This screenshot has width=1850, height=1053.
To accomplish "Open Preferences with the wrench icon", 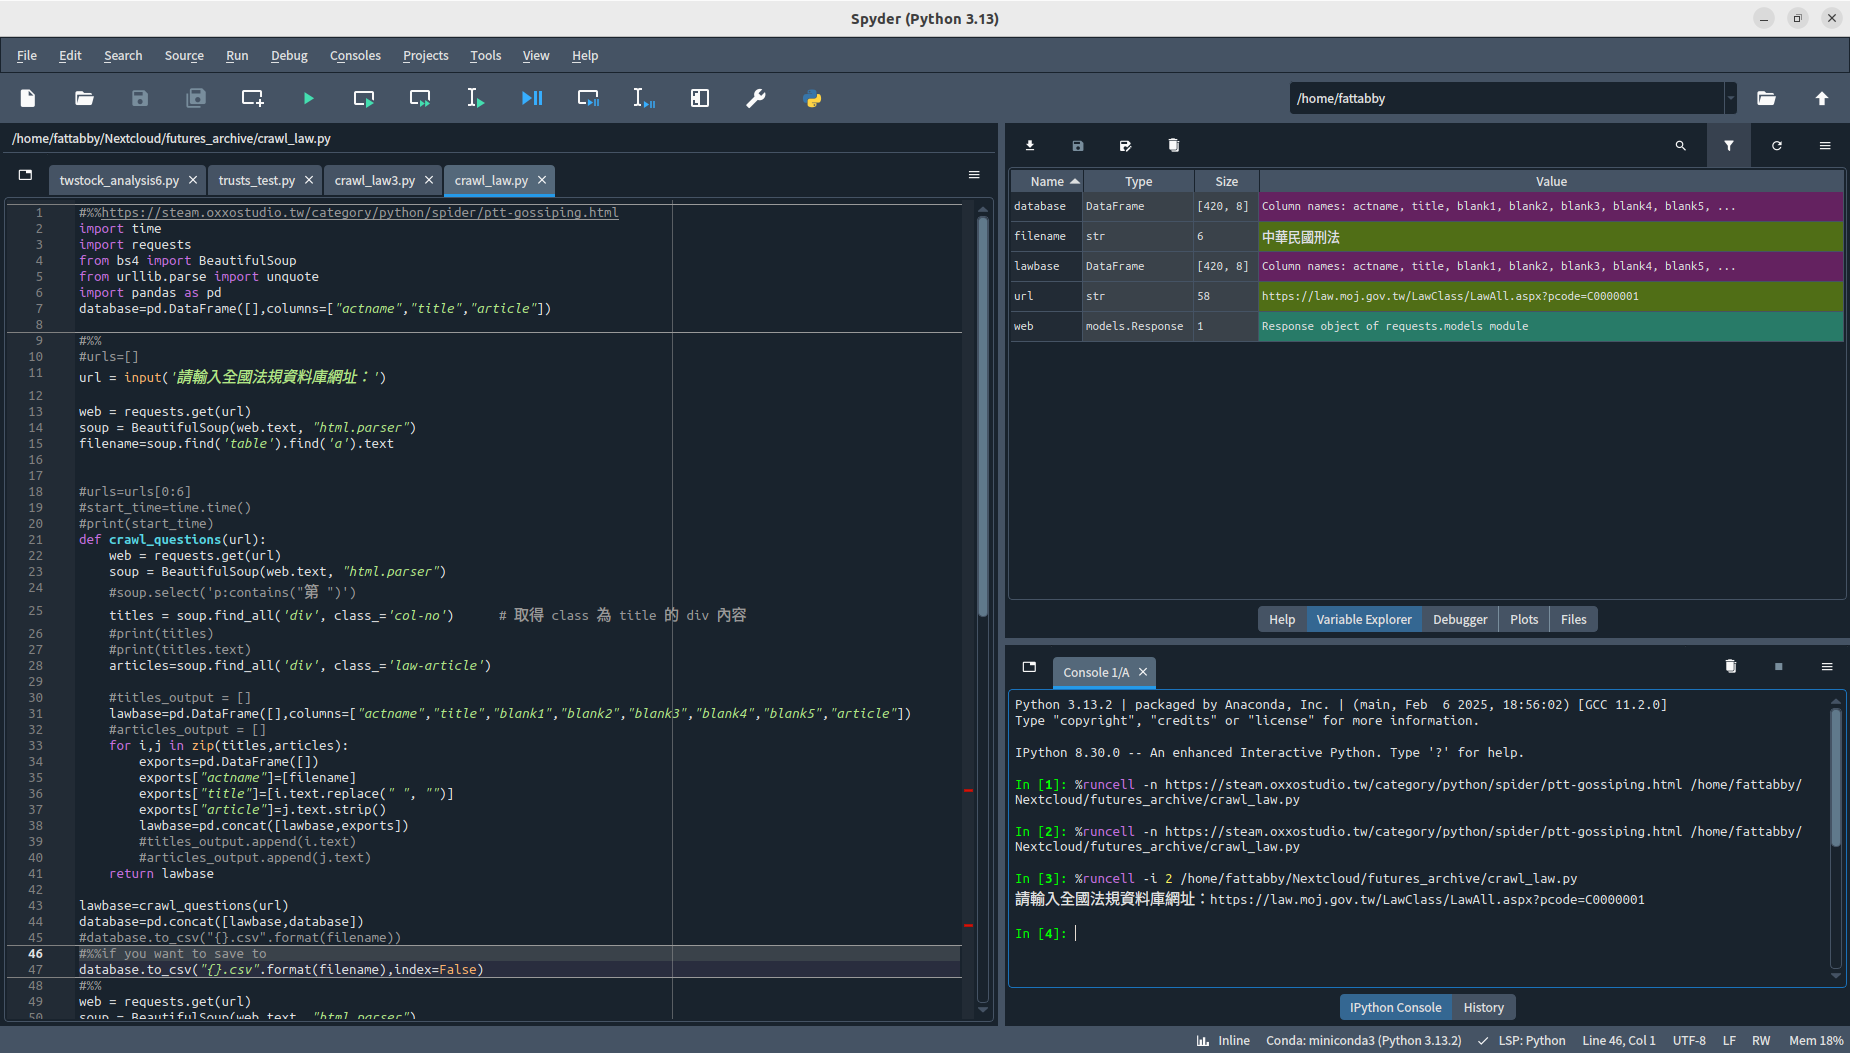I will coord(756,98).
